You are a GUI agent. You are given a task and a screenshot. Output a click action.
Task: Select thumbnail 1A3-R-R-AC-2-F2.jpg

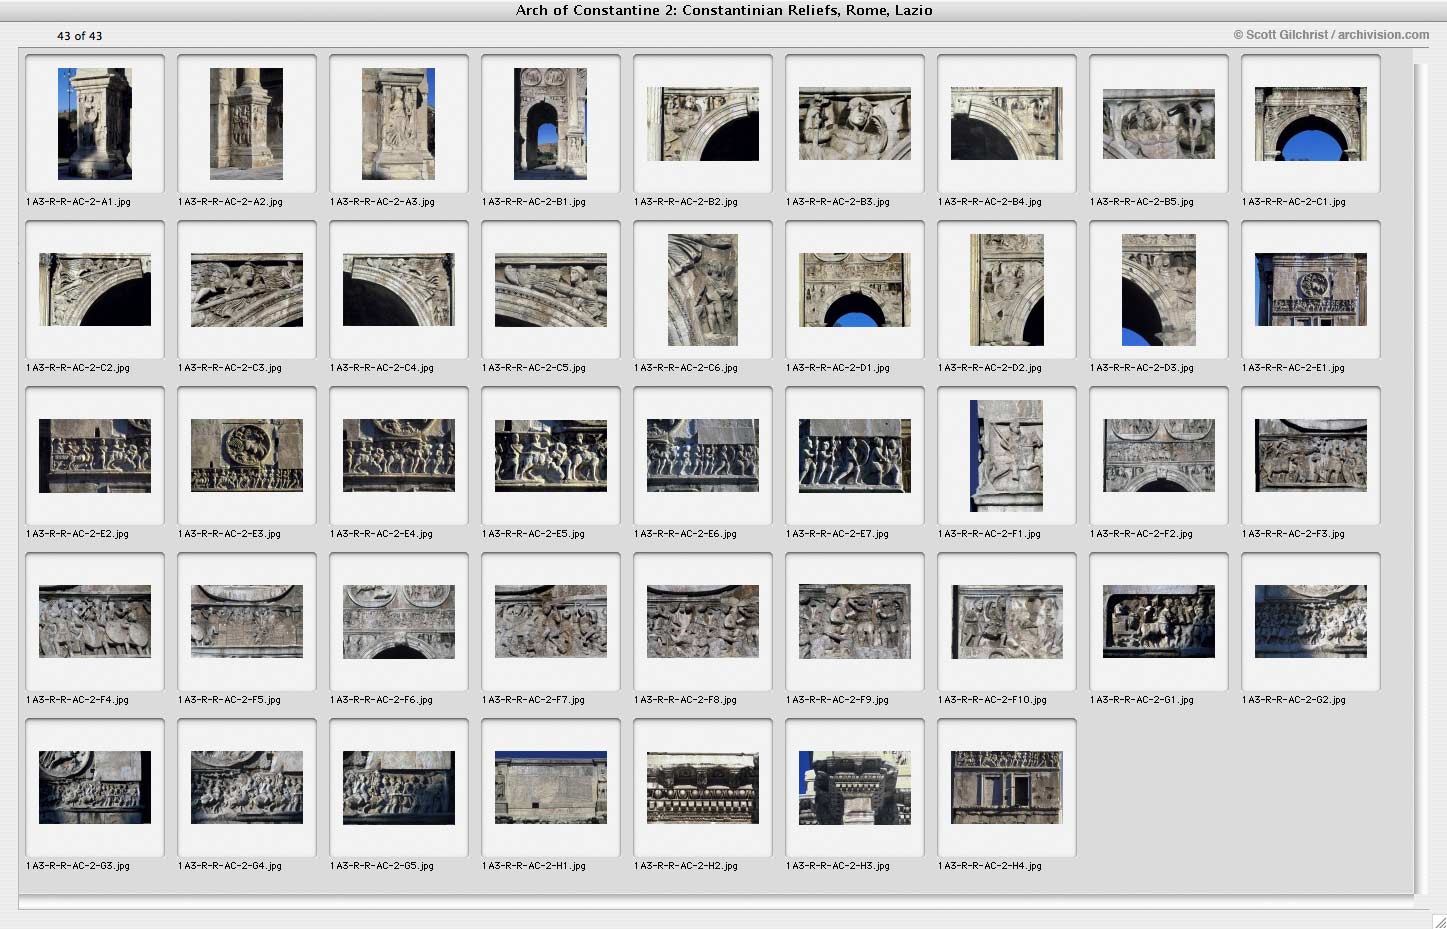point(1159,456)
